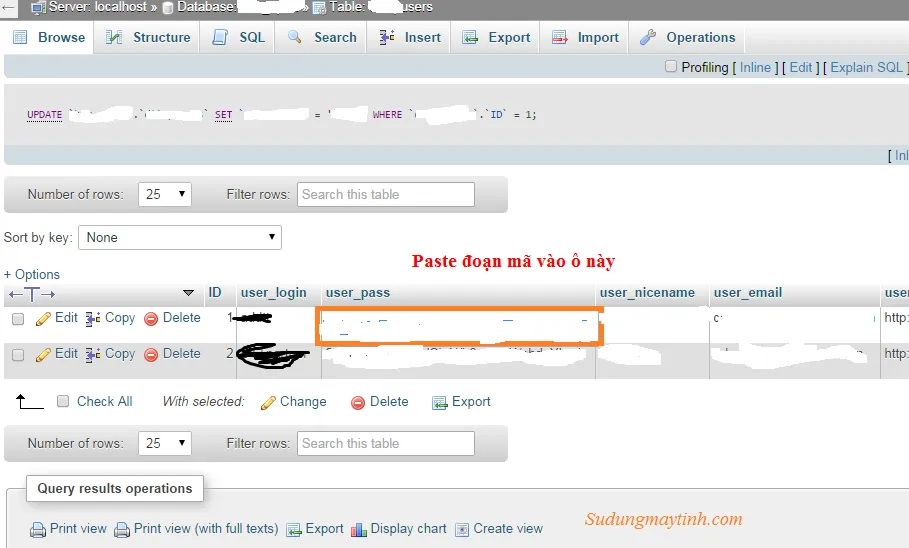Click the Explain SQL link
Screen dimensions: 909x548
(866, 67)
